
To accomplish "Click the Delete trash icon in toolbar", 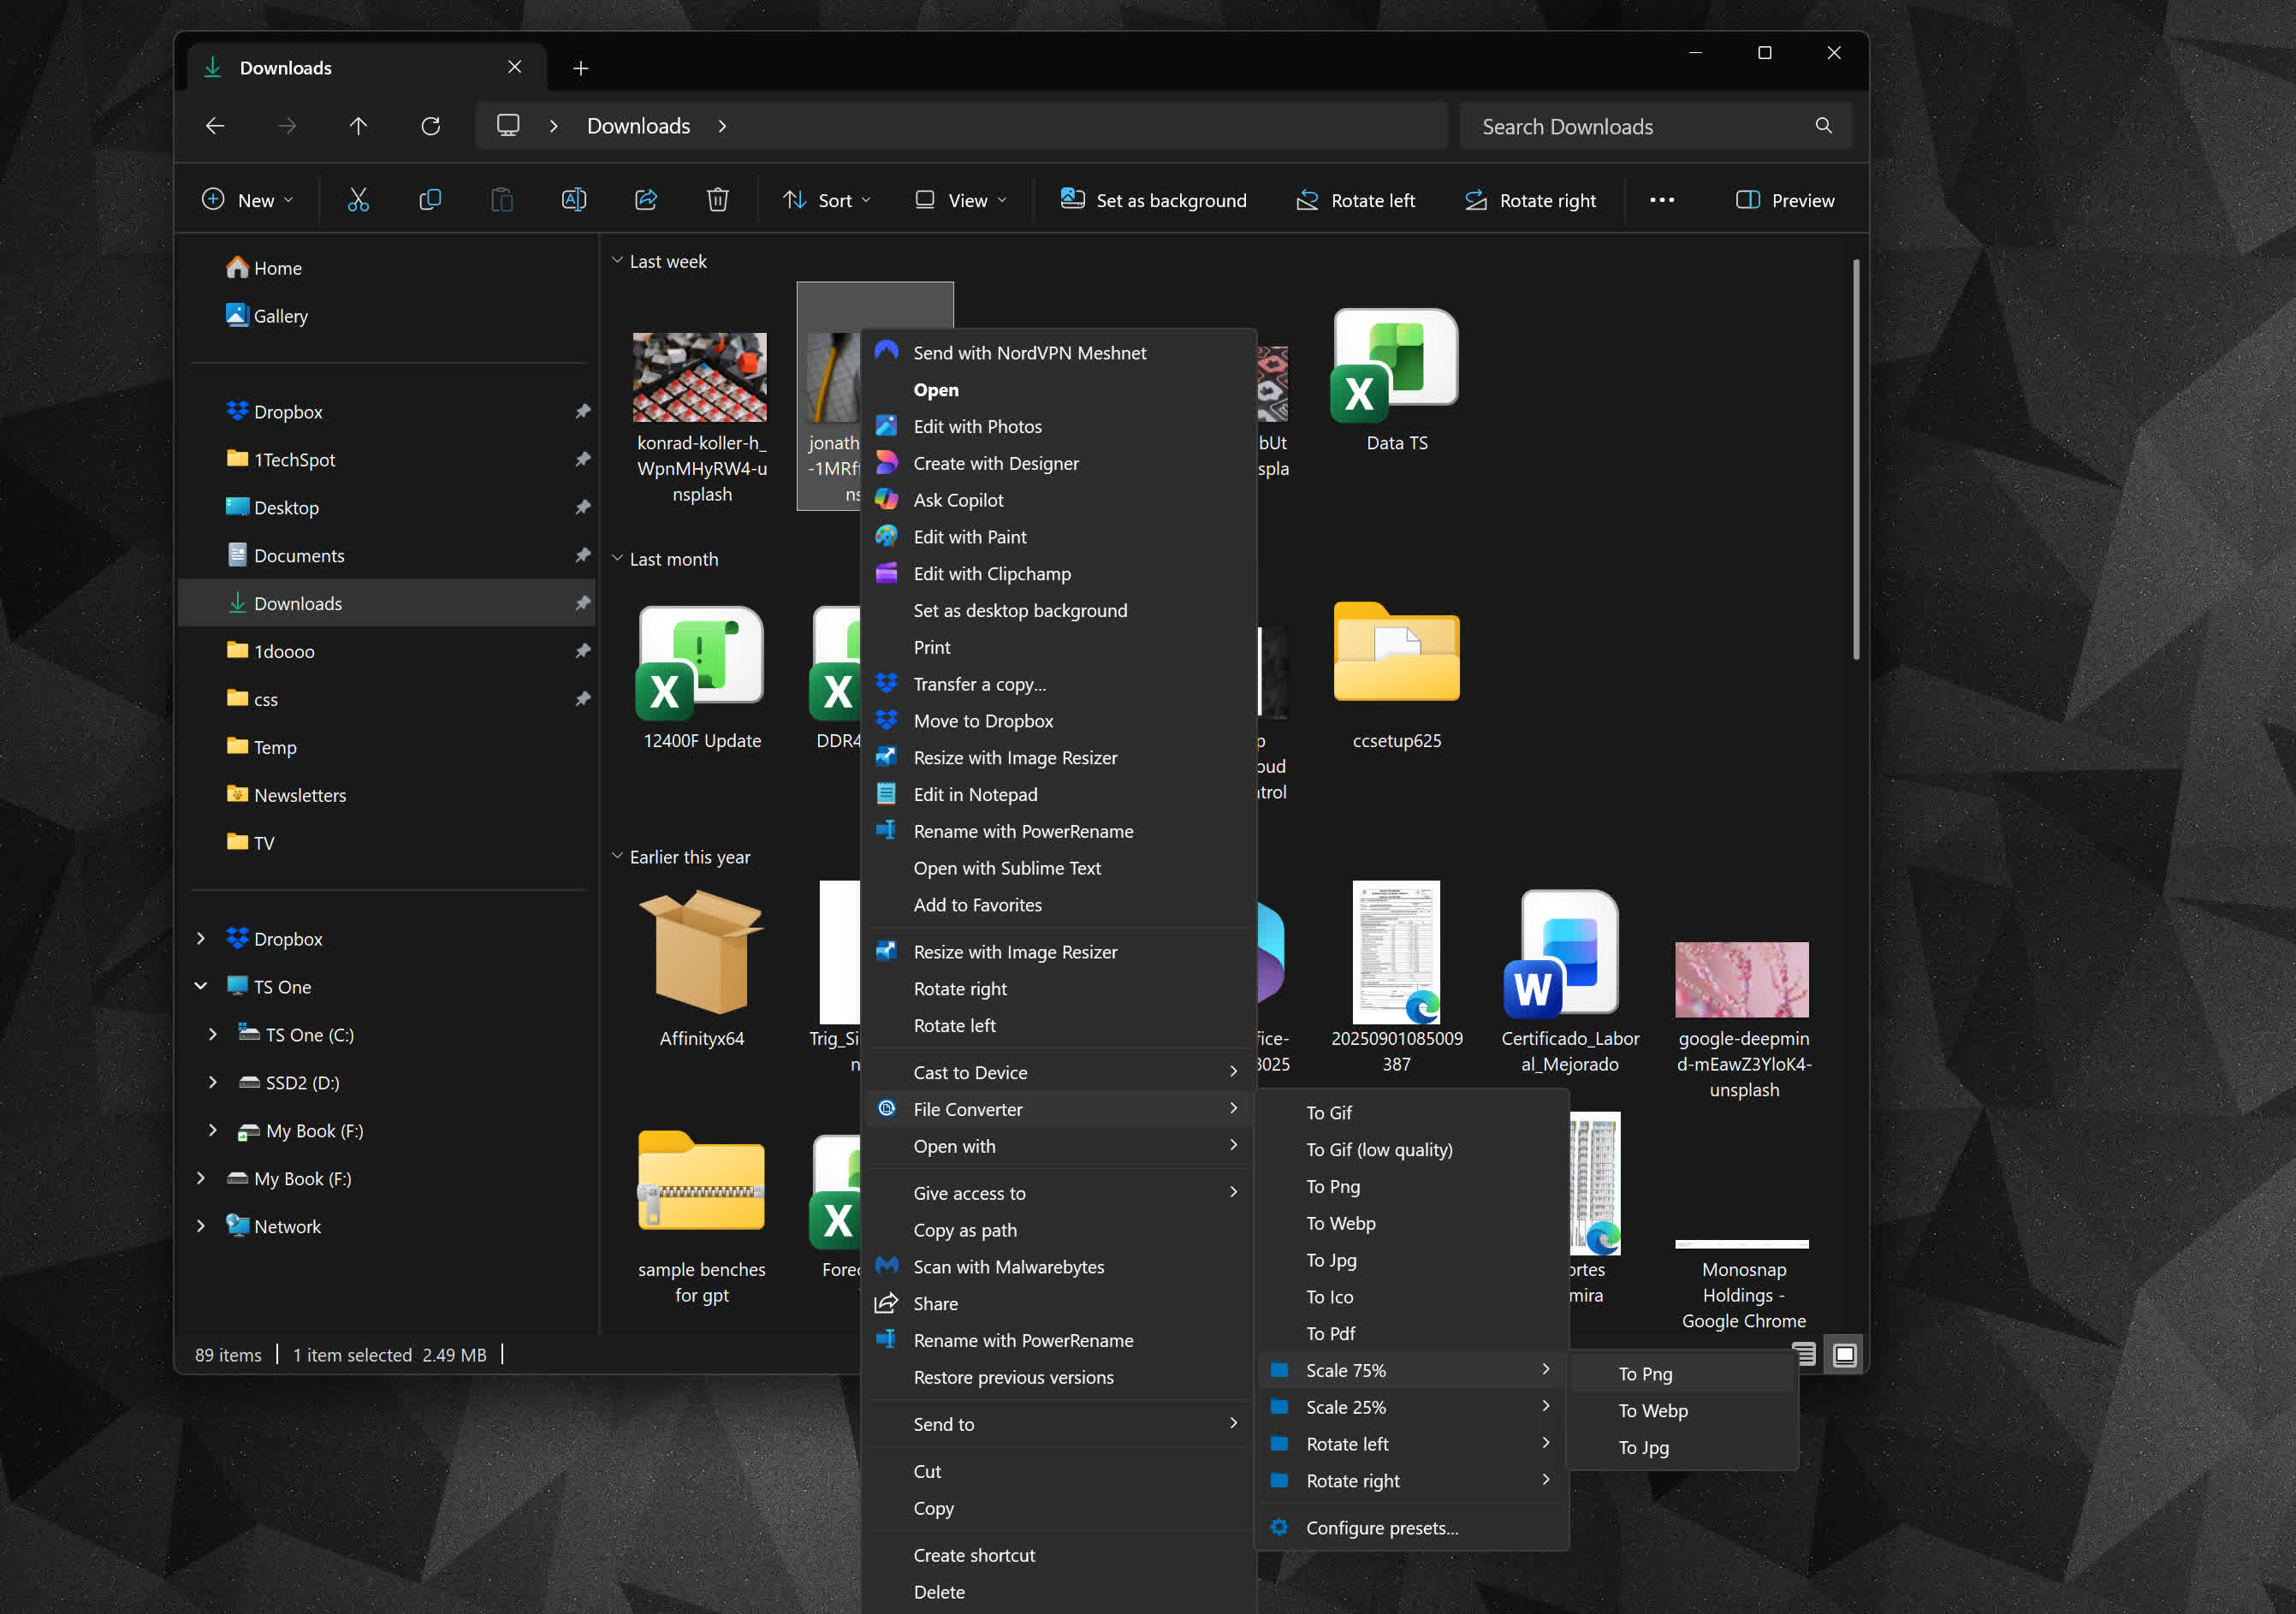I will pyautogui.click(x=717, y=200).
